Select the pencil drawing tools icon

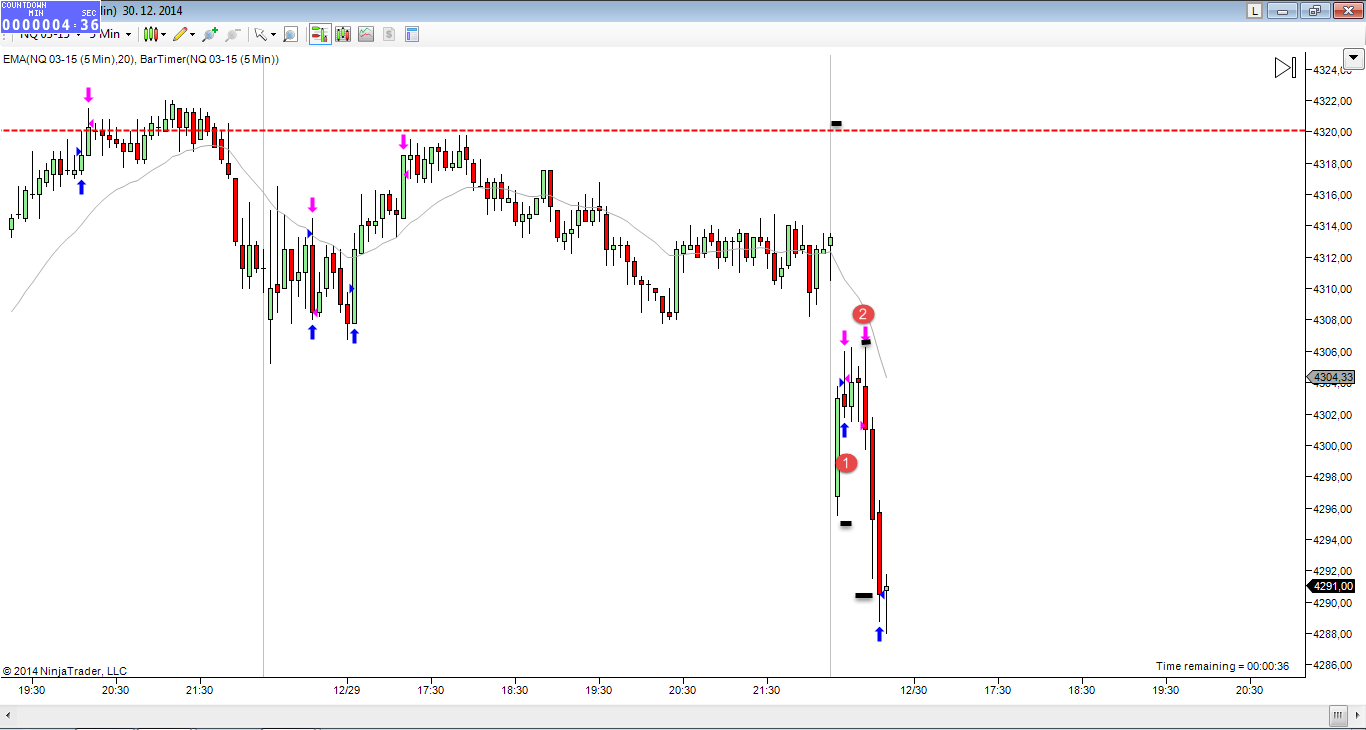pyautogui.click(x=180, y=34)
